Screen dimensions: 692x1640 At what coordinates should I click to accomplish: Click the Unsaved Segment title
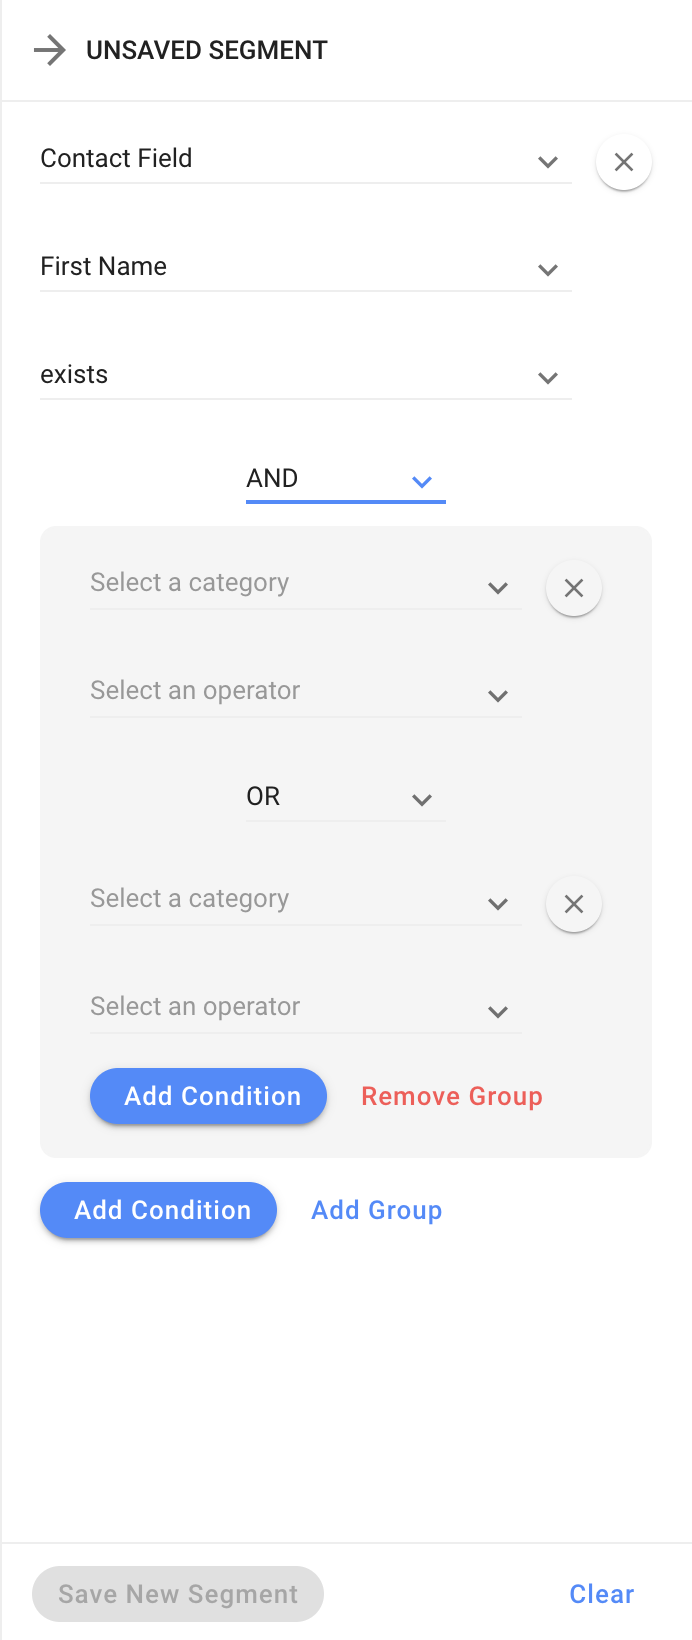click(x=207, y=50)
